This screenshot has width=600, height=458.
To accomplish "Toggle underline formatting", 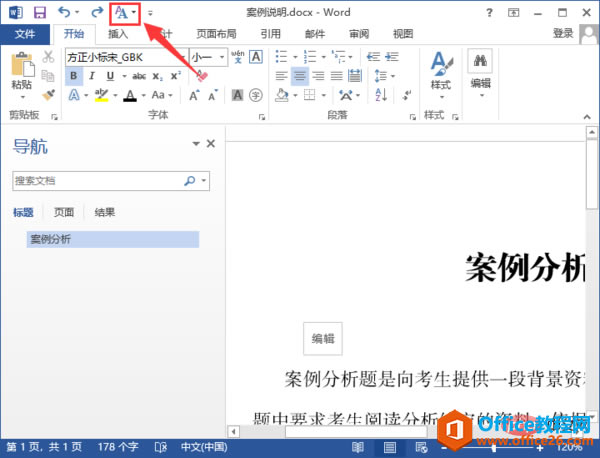I will (x=110, y=76).
